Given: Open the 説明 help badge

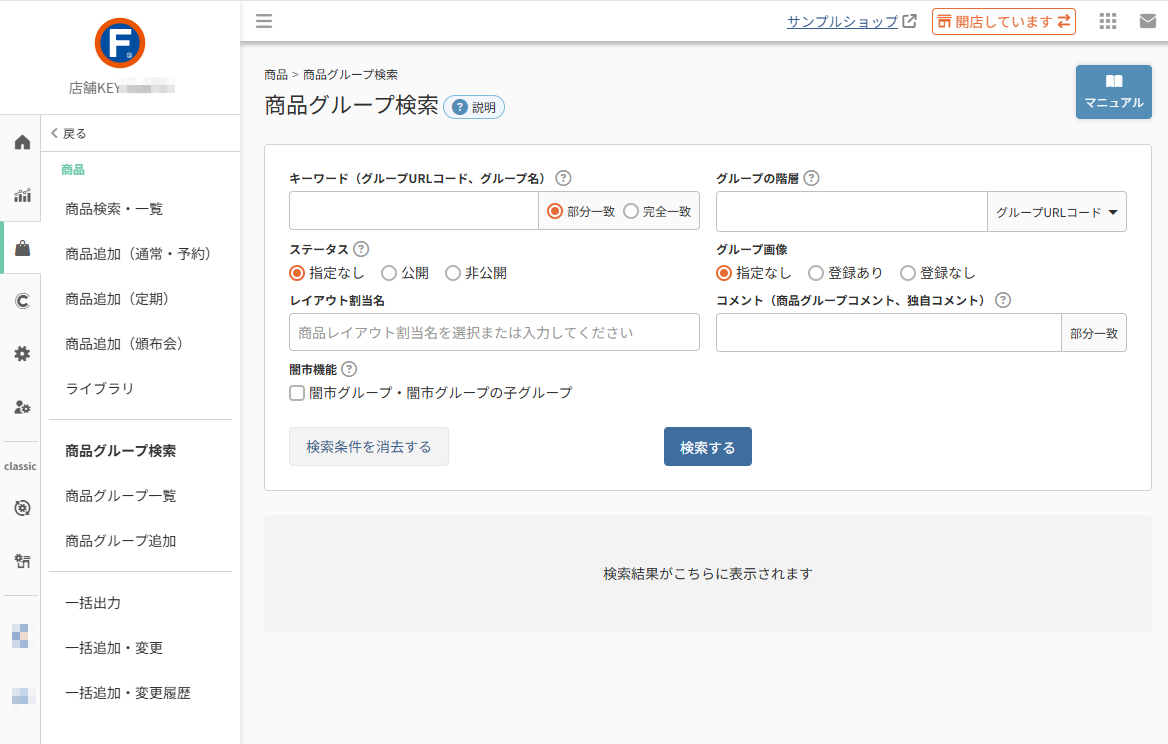Looking at the screenshot, I should [474, 107].
